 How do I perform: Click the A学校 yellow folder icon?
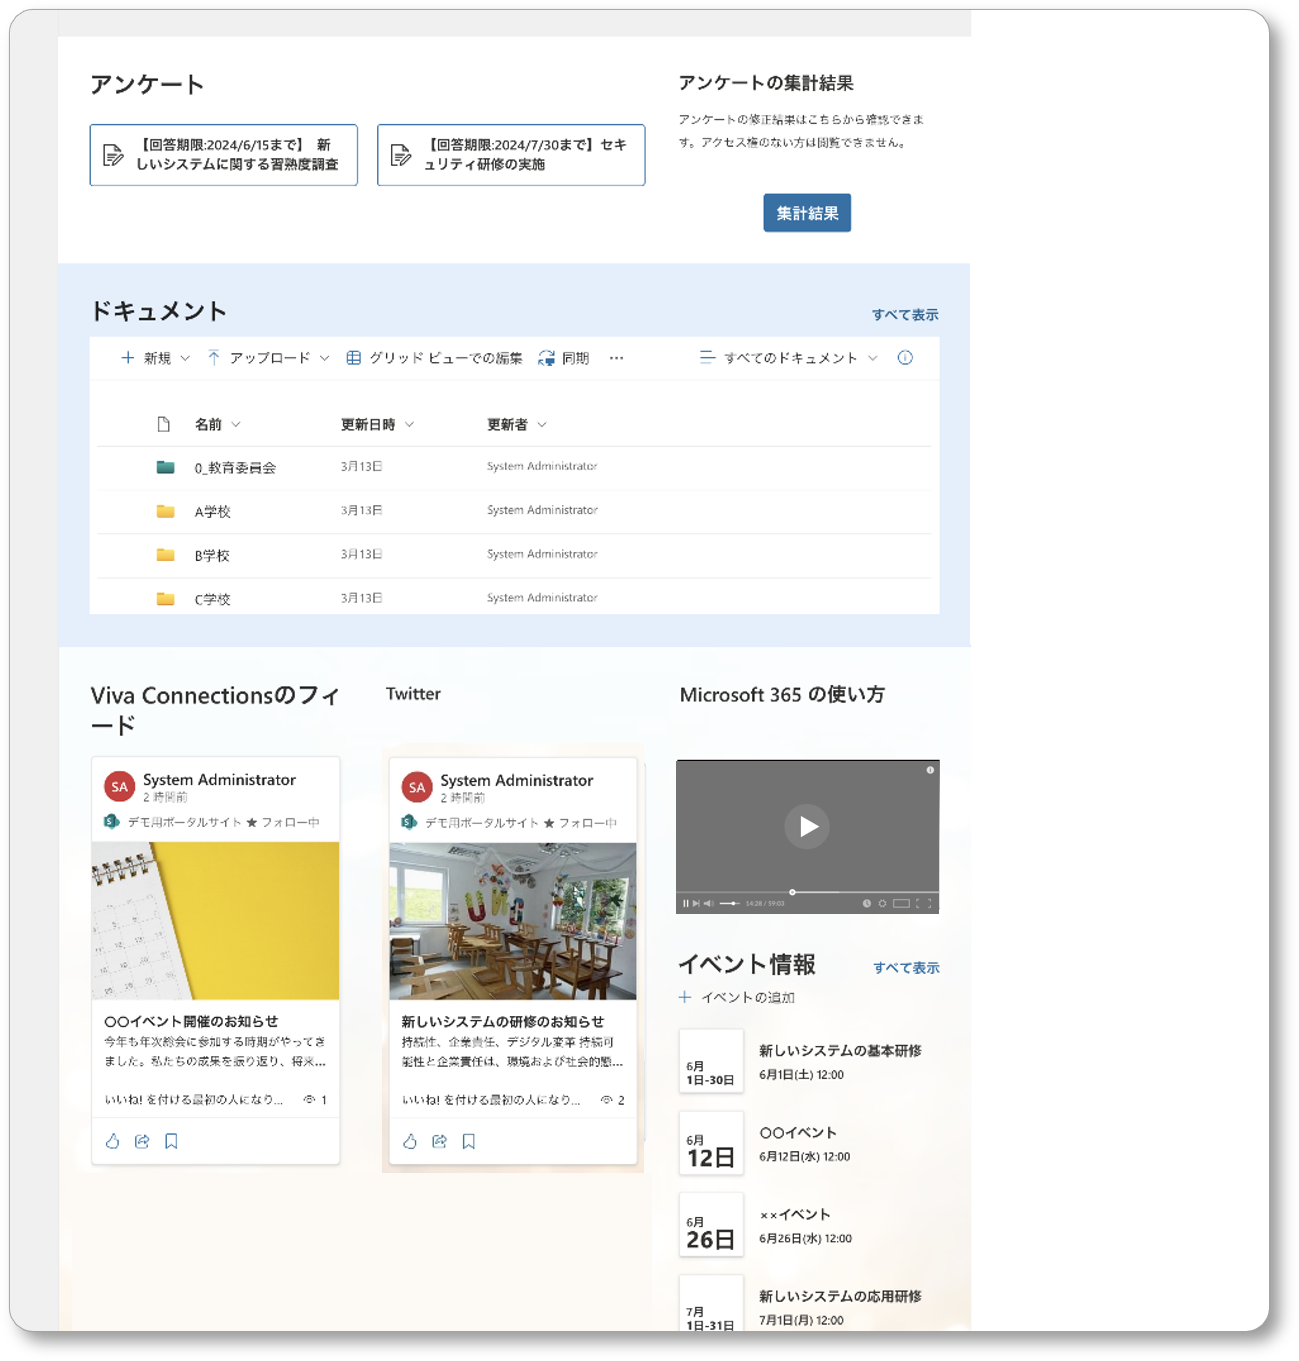pyautogui.click(x=166, y=511)
